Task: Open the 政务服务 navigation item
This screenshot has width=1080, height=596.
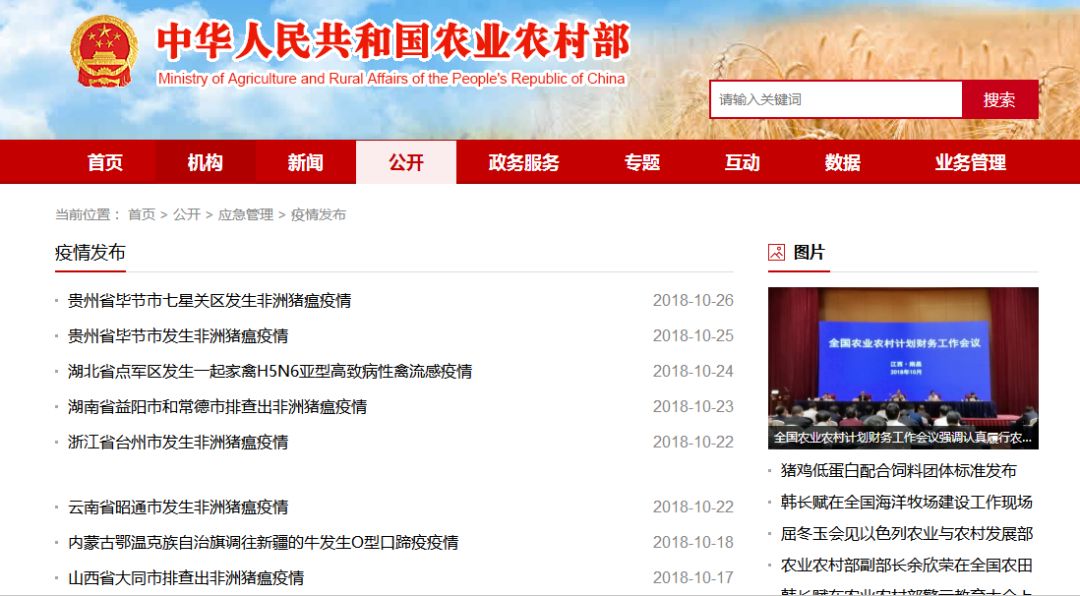Action: tap(524, 163)
